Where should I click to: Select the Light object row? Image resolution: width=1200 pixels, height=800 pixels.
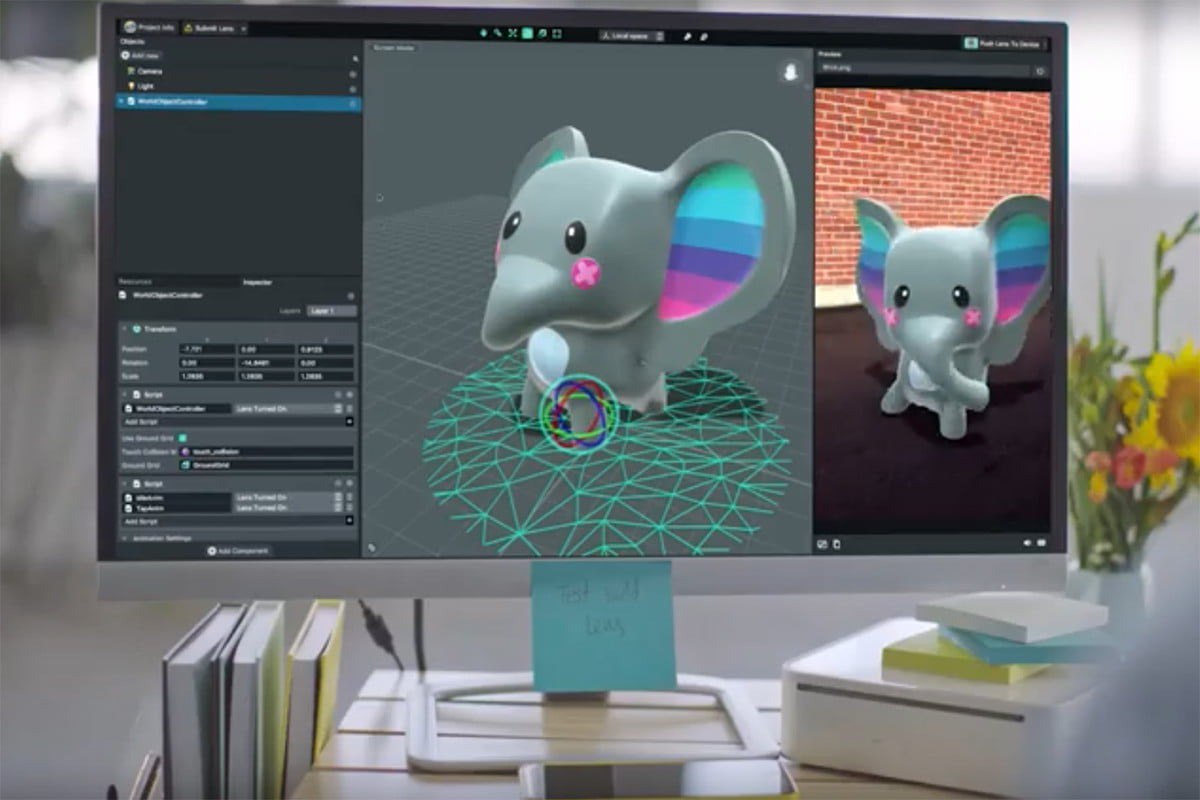(x=240, y=86)
